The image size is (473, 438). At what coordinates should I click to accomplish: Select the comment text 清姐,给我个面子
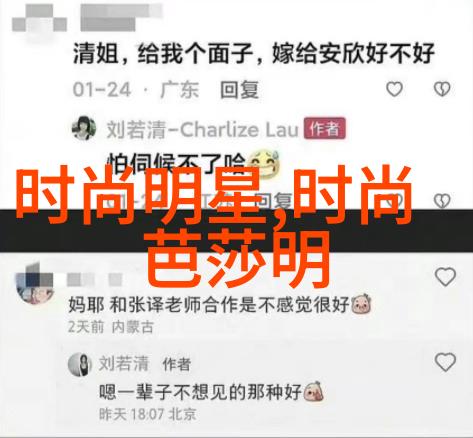click(162, 53)
